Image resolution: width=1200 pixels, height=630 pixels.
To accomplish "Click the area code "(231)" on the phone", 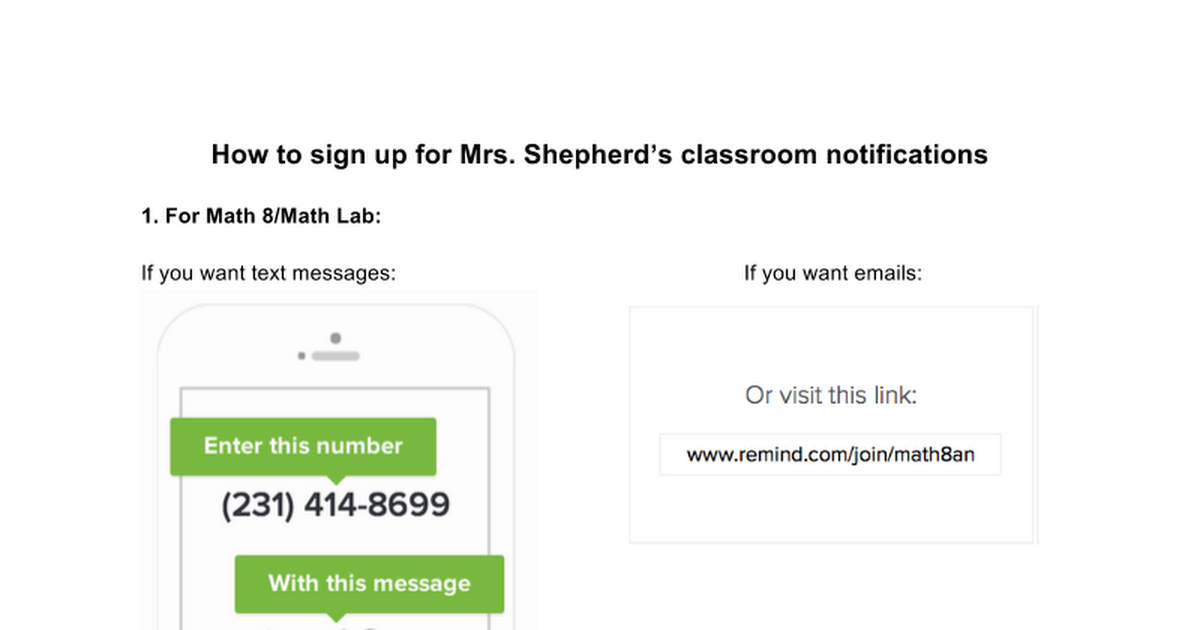I will [x=258, y=506].
